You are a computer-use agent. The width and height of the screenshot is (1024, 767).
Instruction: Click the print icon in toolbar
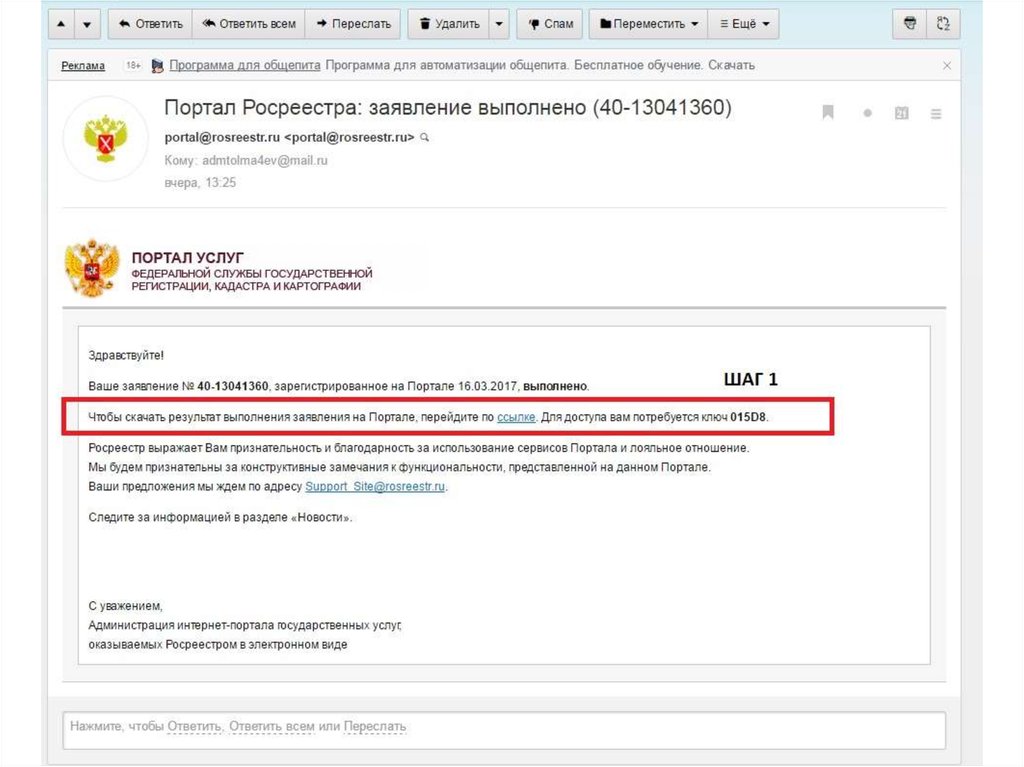tap(909, 24)
